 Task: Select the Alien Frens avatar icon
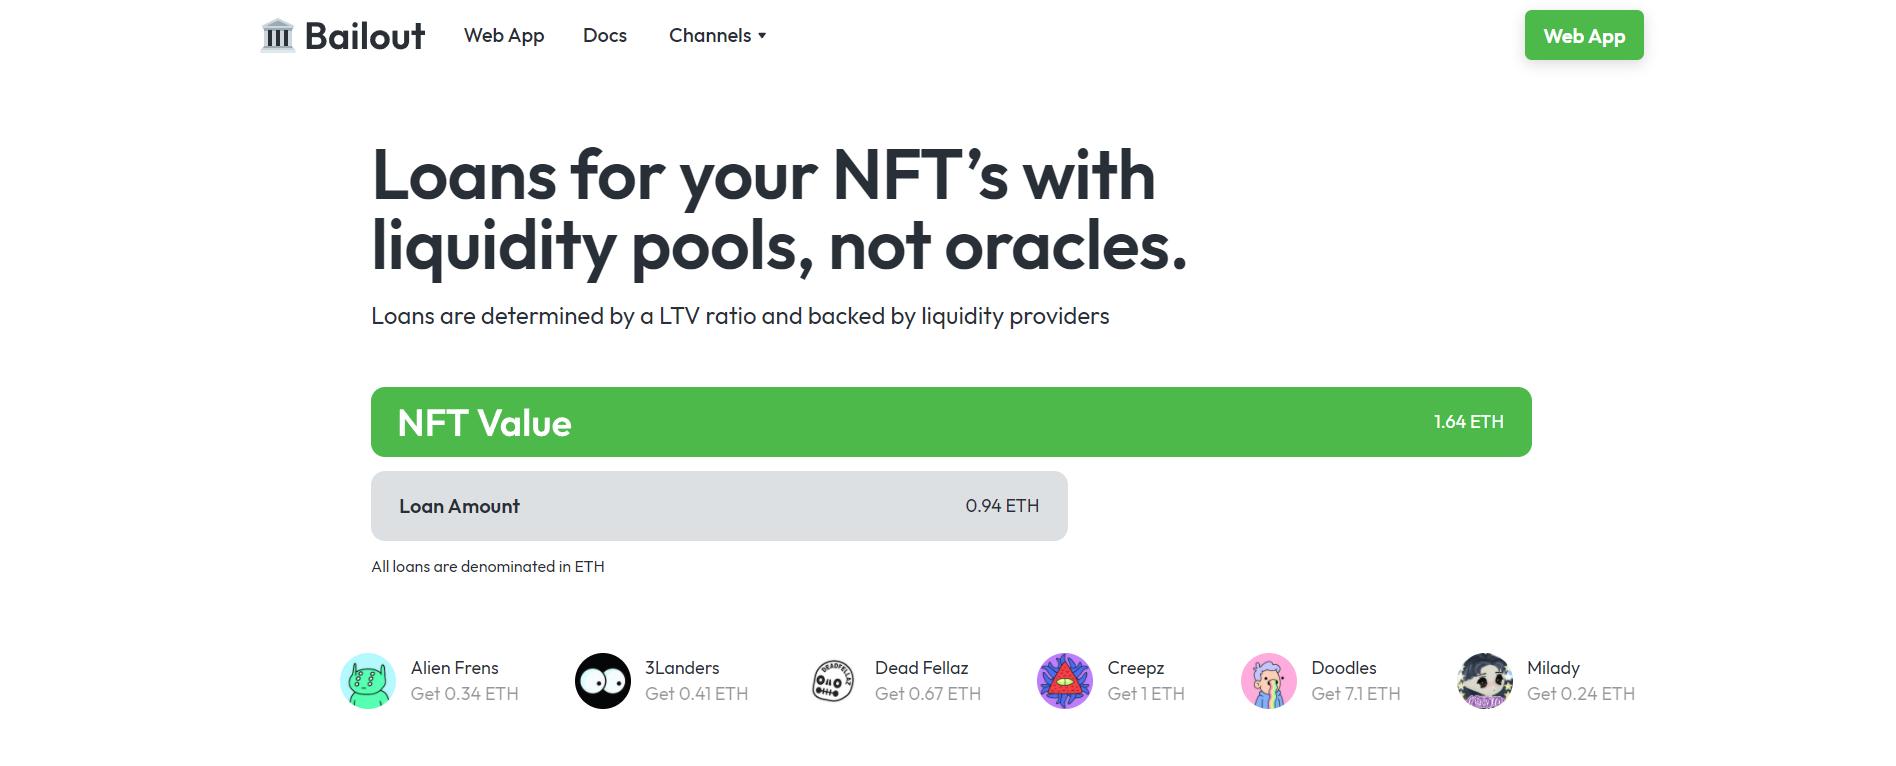coord(368,681)
